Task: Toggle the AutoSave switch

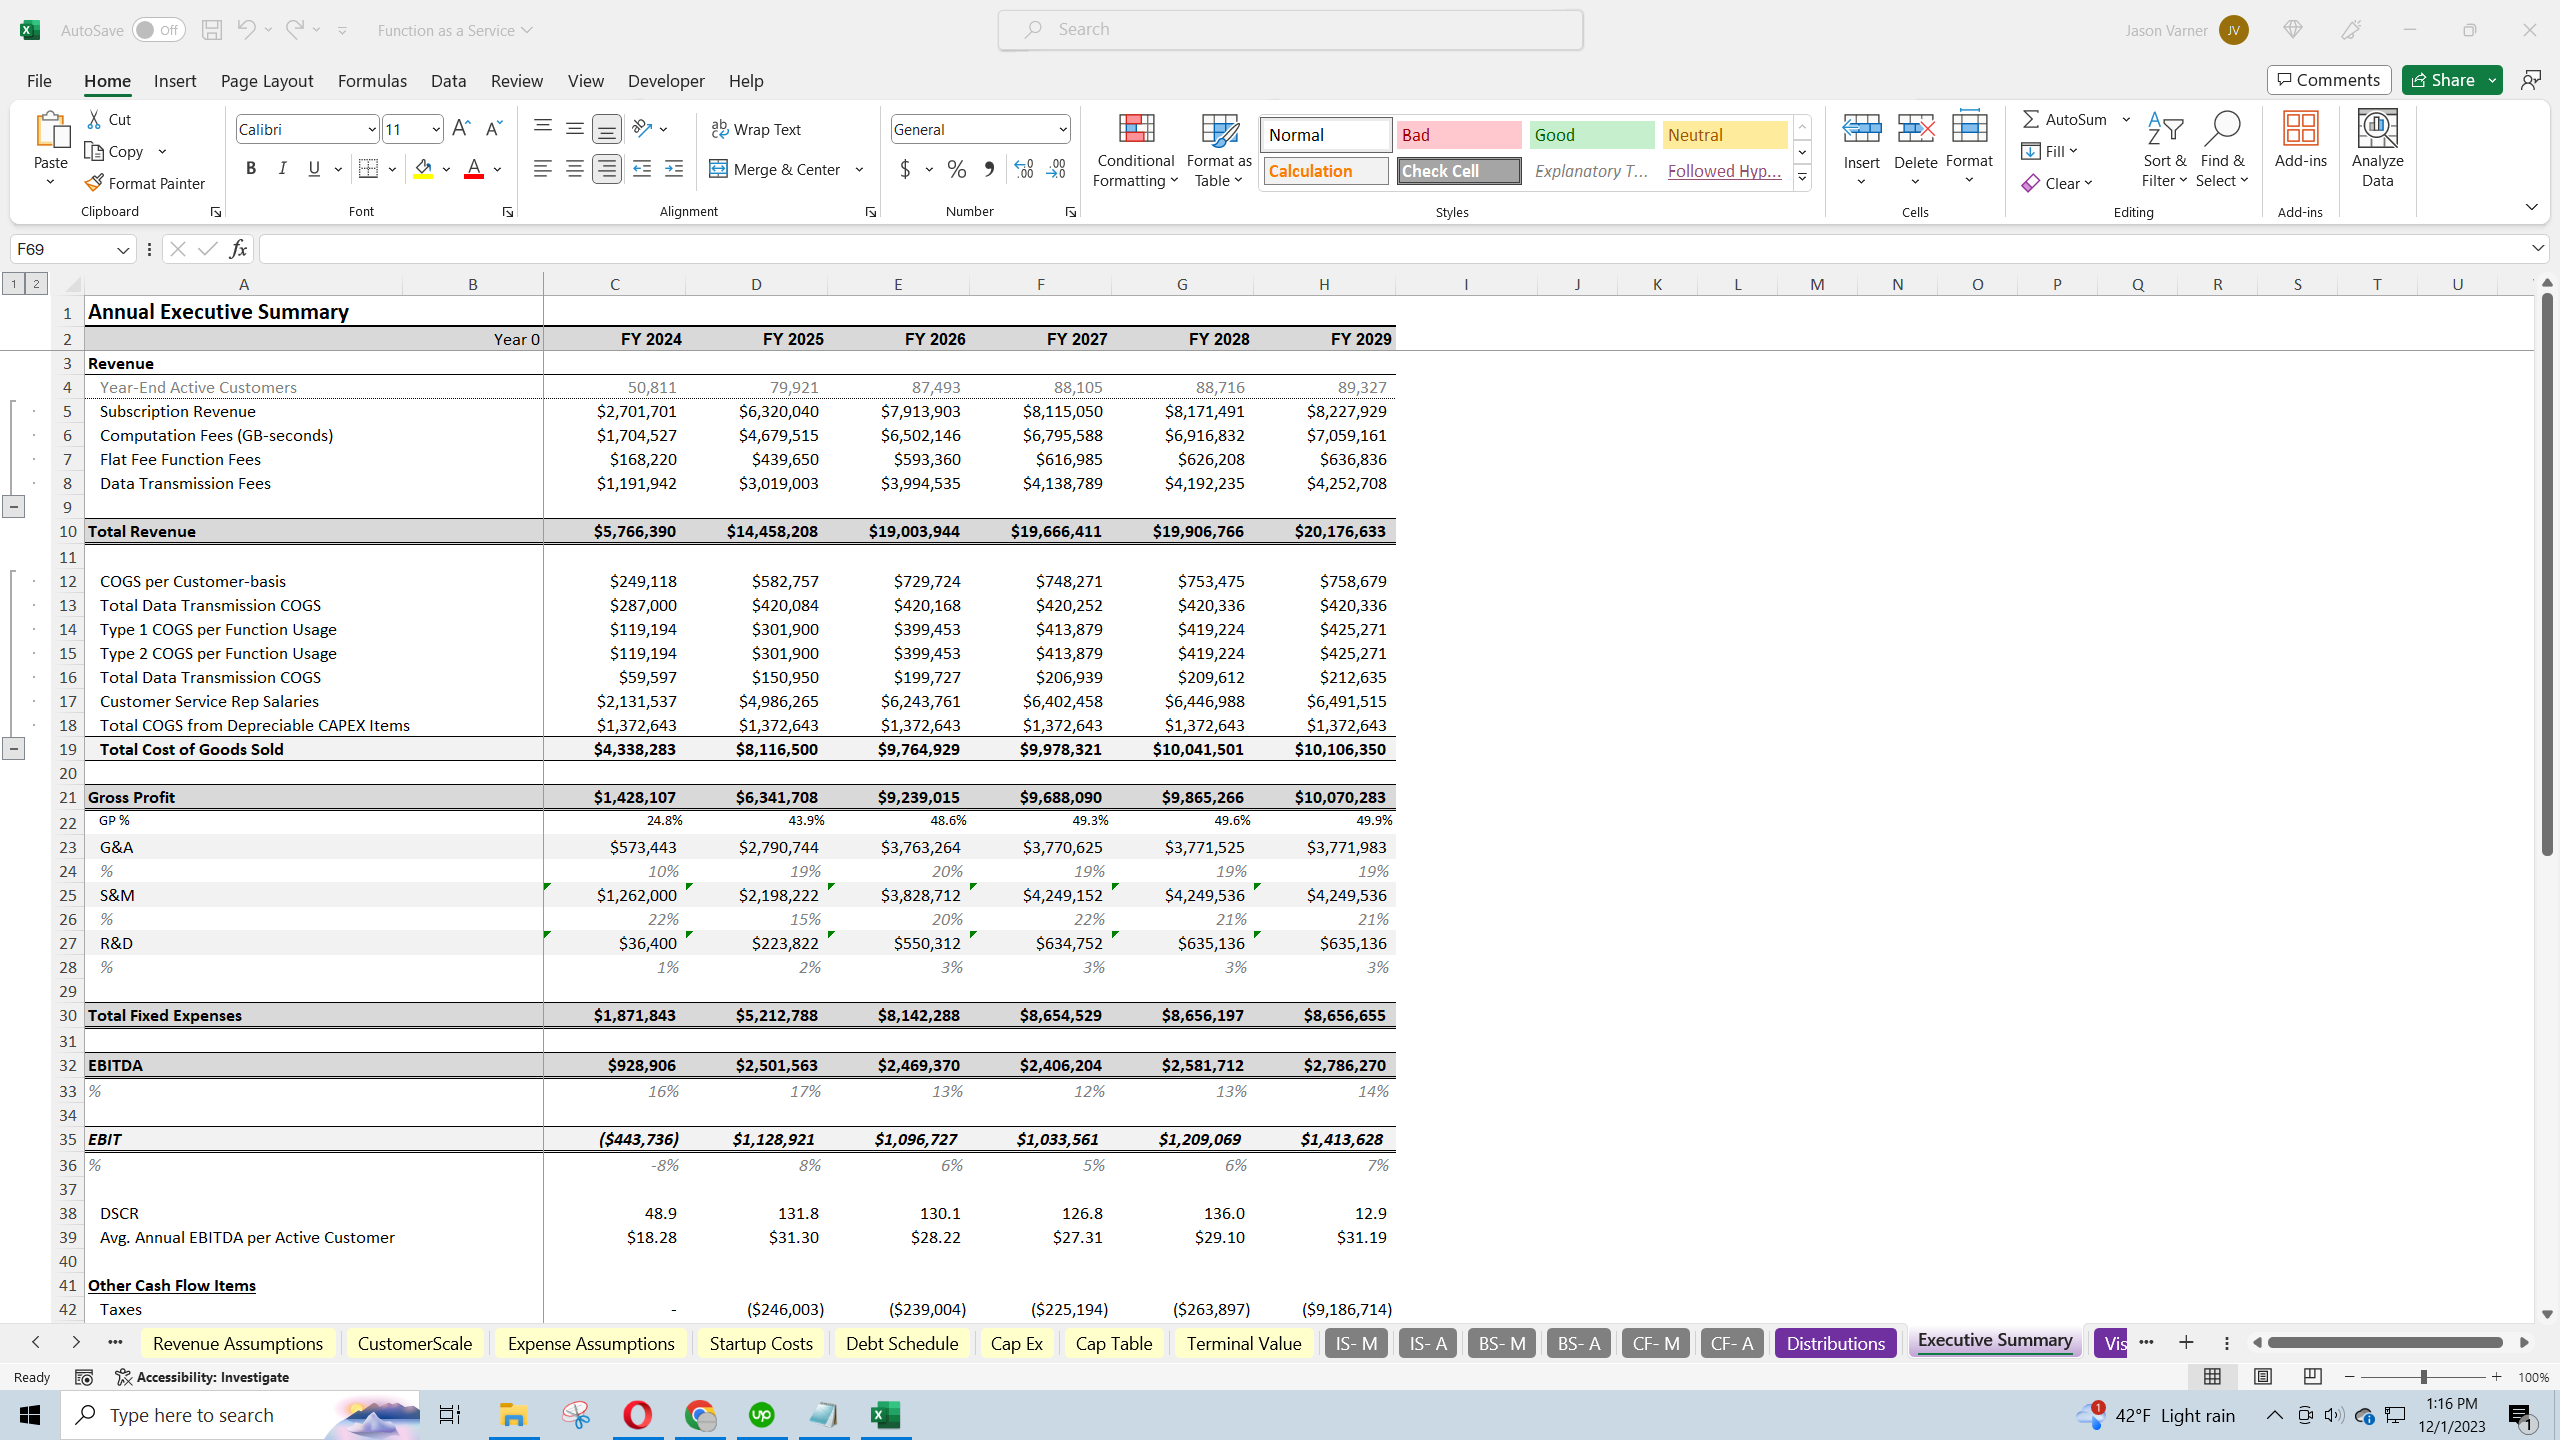Action: [159, 30]
